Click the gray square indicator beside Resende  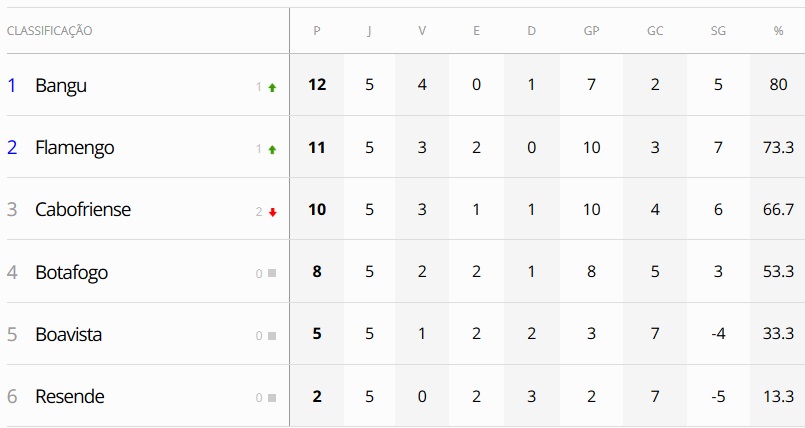coord(272,398)
